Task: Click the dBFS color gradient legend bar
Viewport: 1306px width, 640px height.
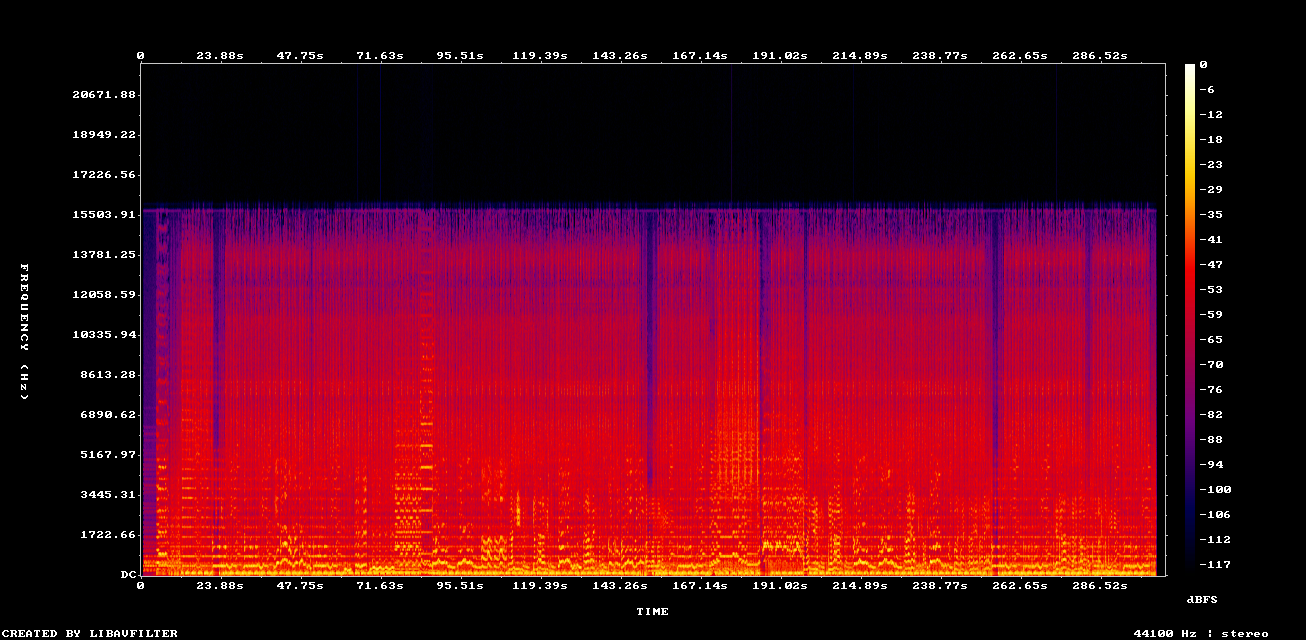Action: [1190, 320]
